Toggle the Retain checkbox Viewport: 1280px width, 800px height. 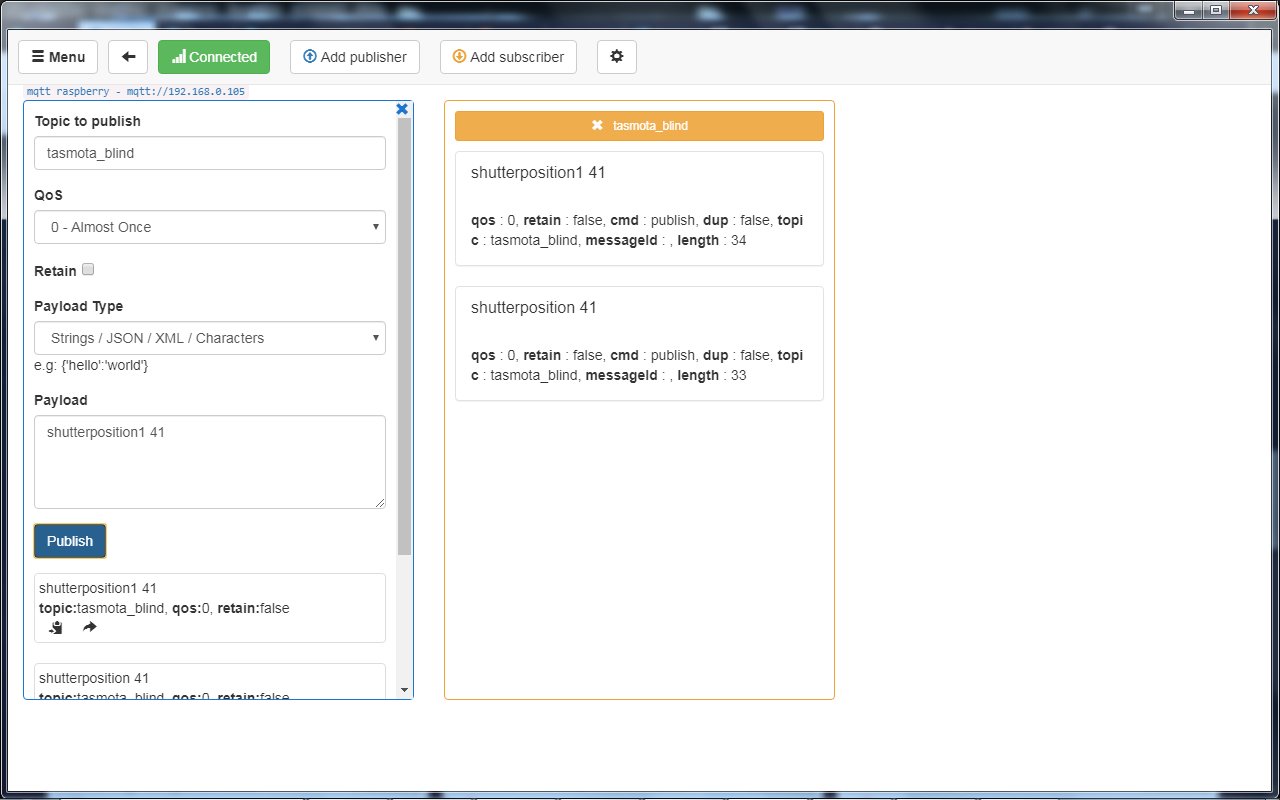88,270
